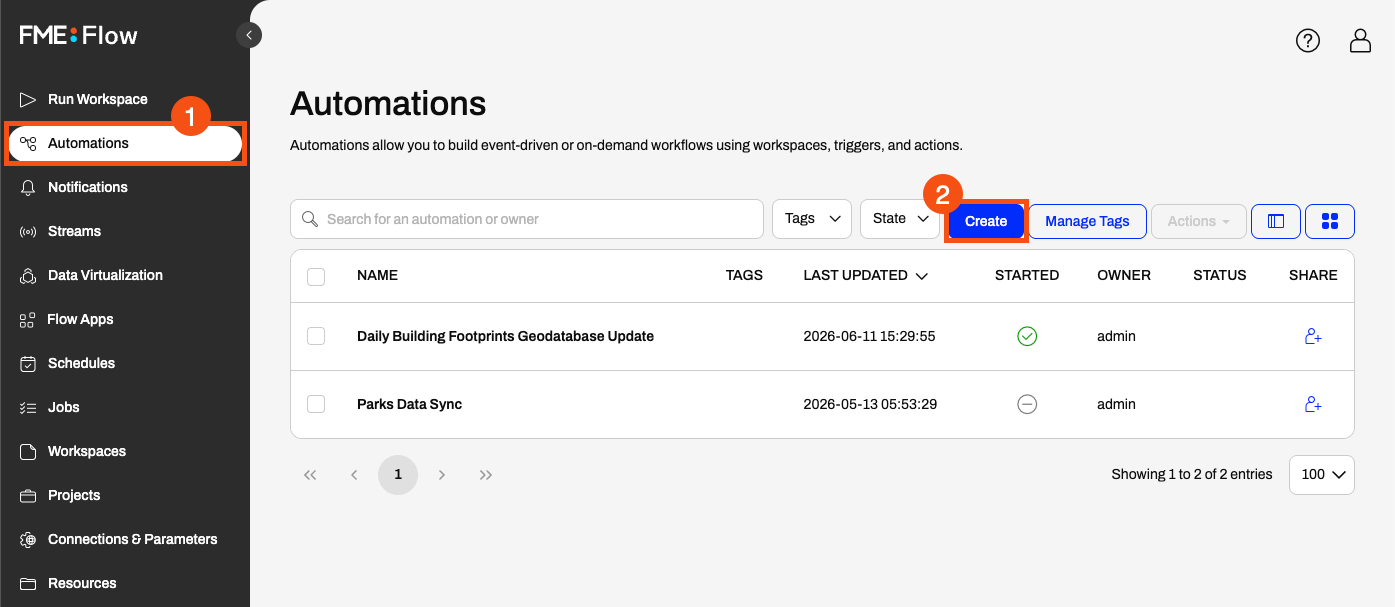This screenshot has height=607, width=1395.
Task: Switch to the table column layout view
Action: coord(1276,221)
